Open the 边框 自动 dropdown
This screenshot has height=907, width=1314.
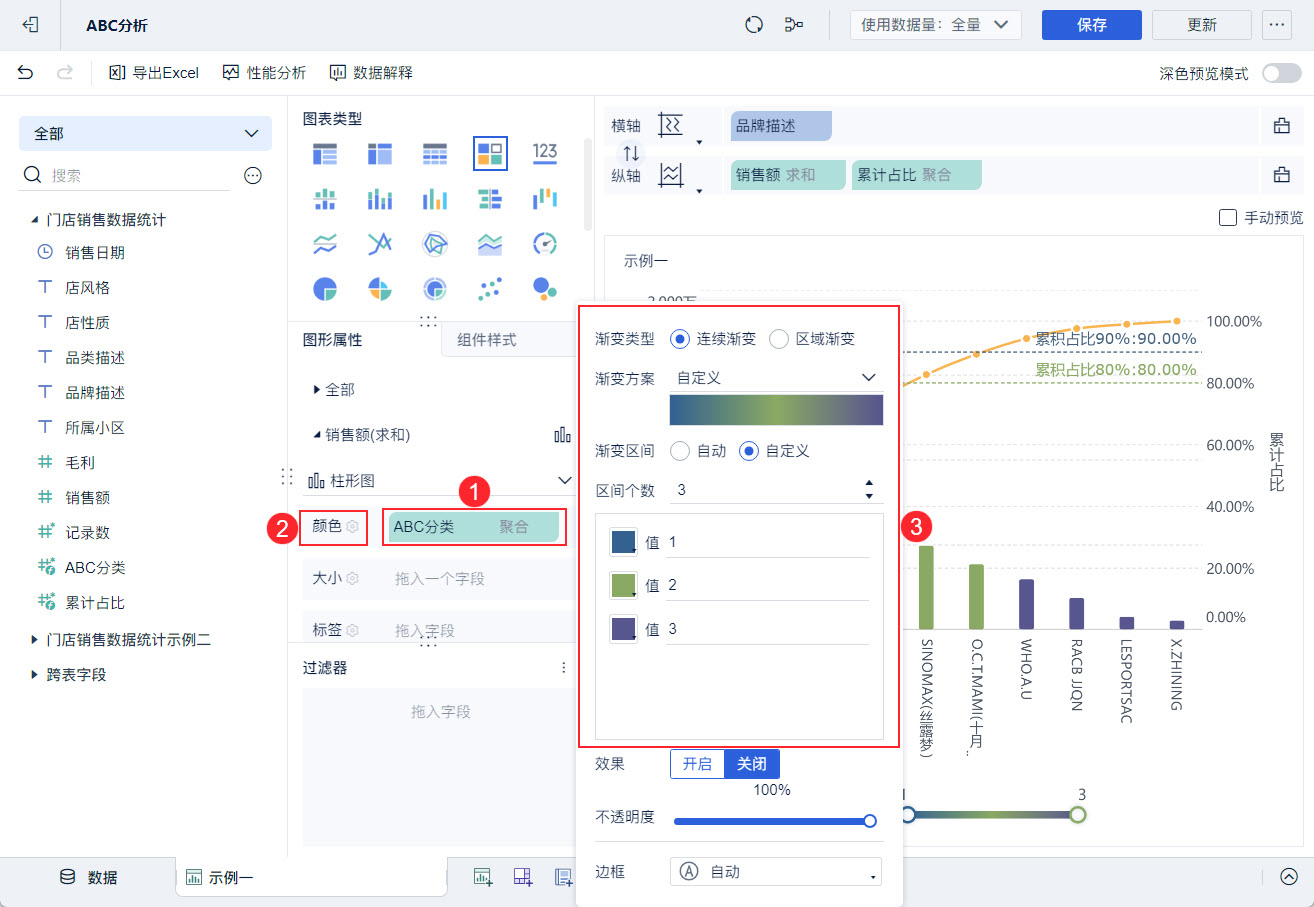point(776,872)
